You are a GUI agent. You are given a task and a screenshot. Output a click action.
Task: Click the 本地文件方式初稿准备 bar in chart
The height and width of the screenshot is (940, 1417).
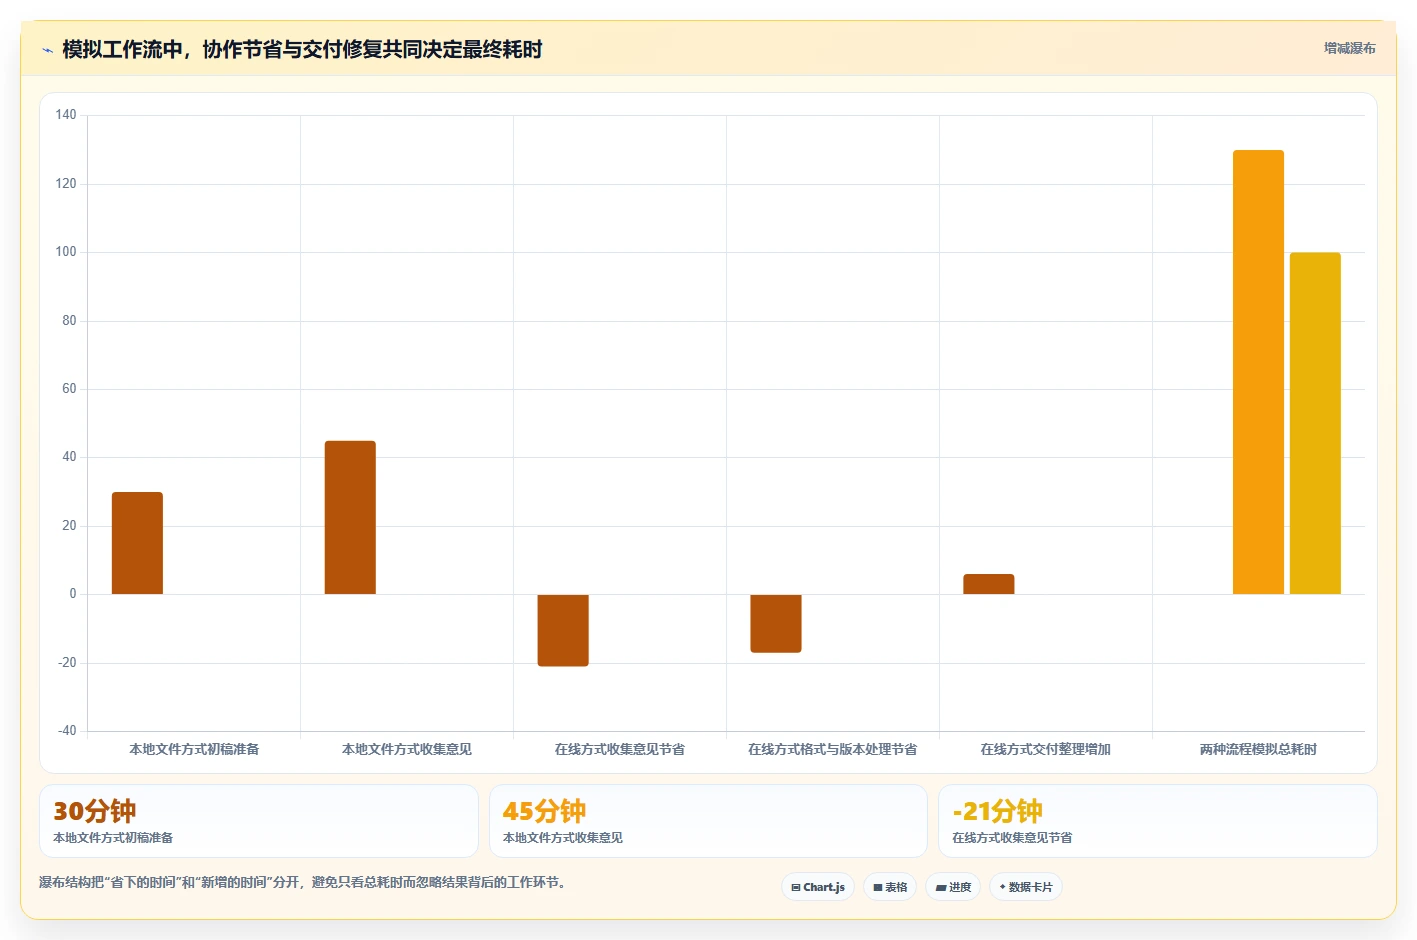pyautogui.click(x=137, y=543)
